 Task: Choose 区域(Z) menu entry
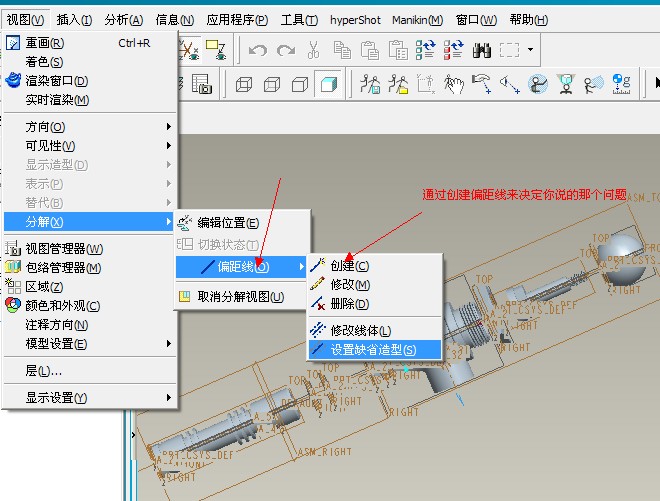pyautogui.click(x=90, y=287)
